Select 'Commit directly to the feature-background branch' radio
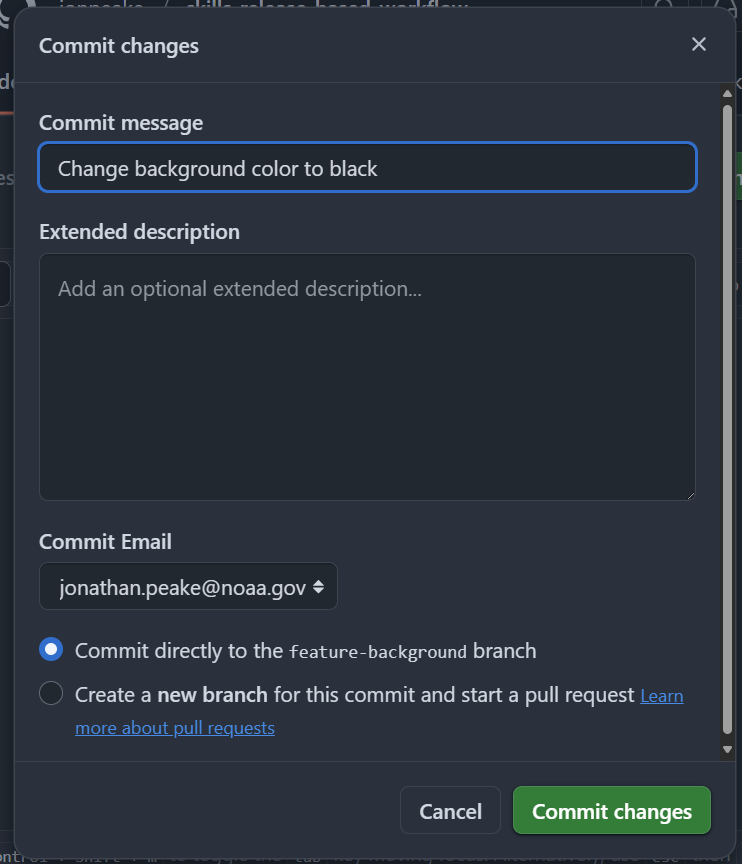The width and height of the screenshot is (742, 864). (x=51, y=649)
